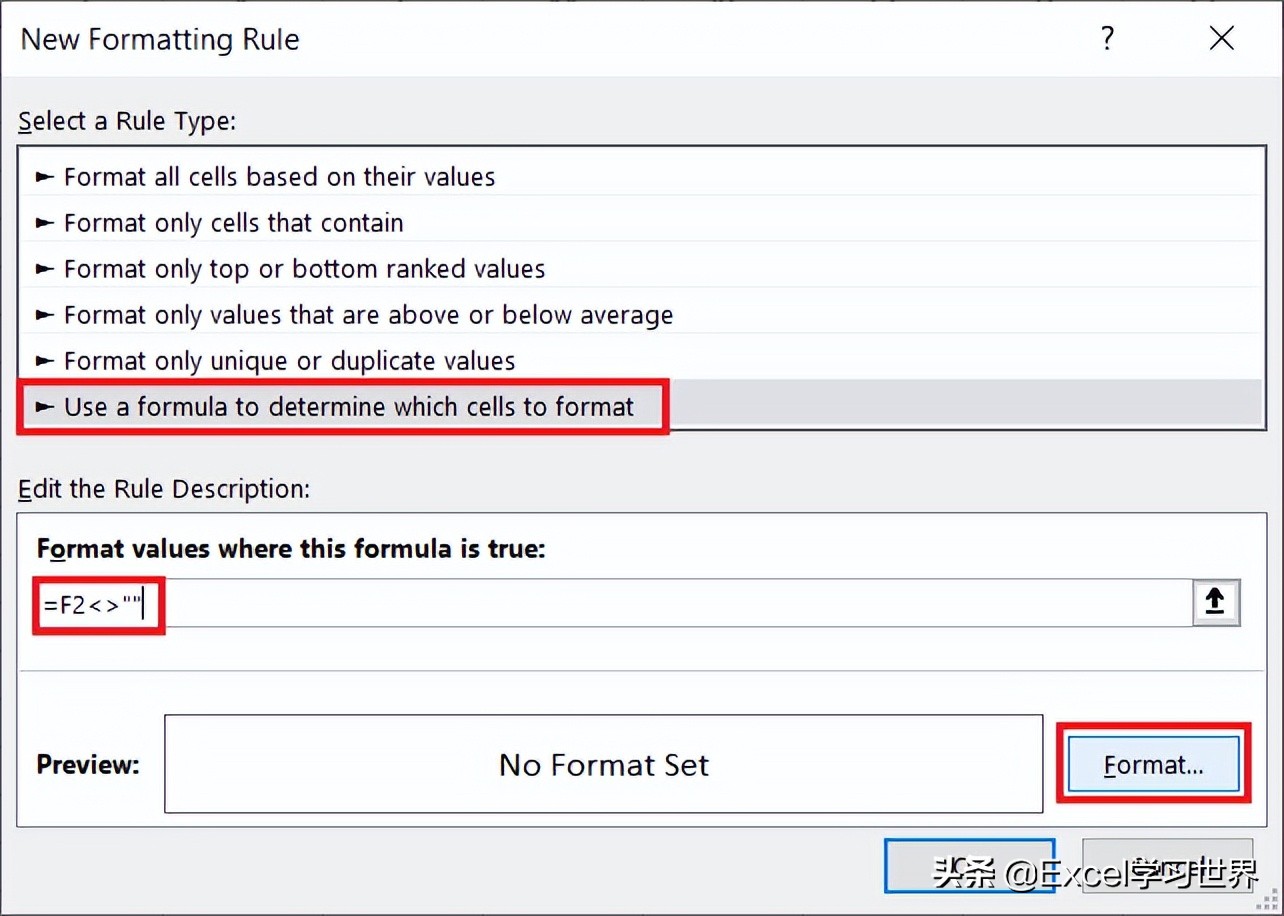Click the 'Select a Rule Type:' label

click(x=127, y=122)
